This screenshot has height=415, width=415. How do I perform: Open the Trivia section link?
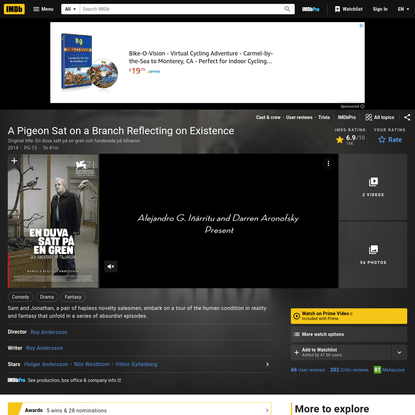pos(324,117)
